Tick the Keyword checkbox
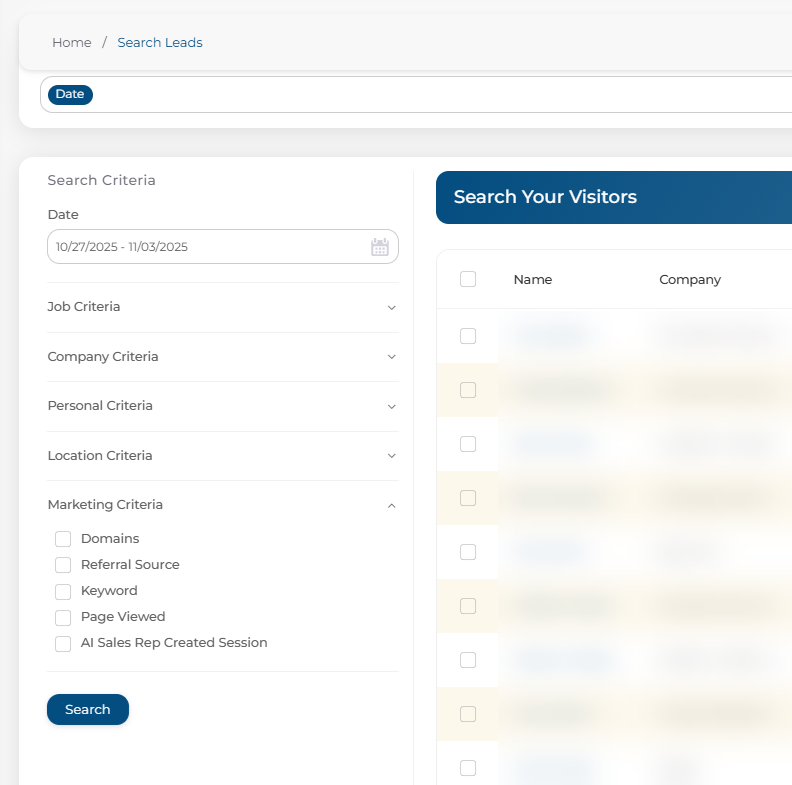Viewport: 792px width, 785px height. [x=63, y=591]
